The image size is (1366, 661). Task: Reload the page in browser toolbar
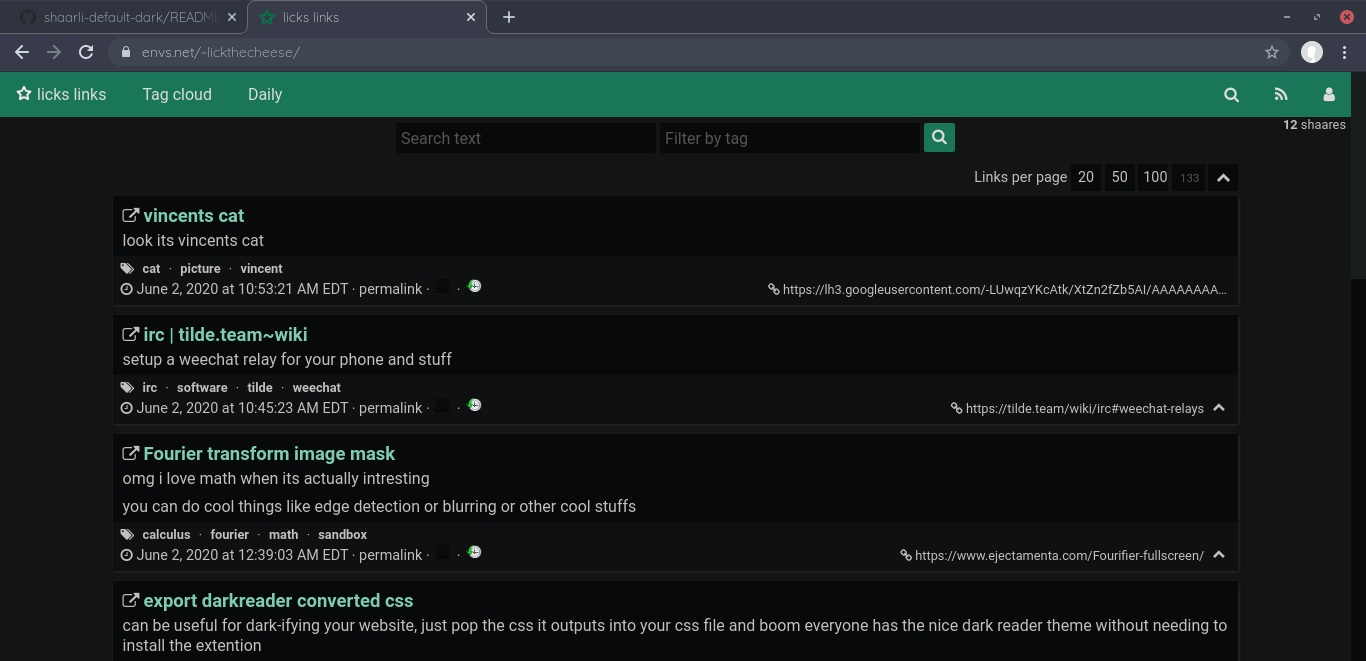(x=86, y=52)
